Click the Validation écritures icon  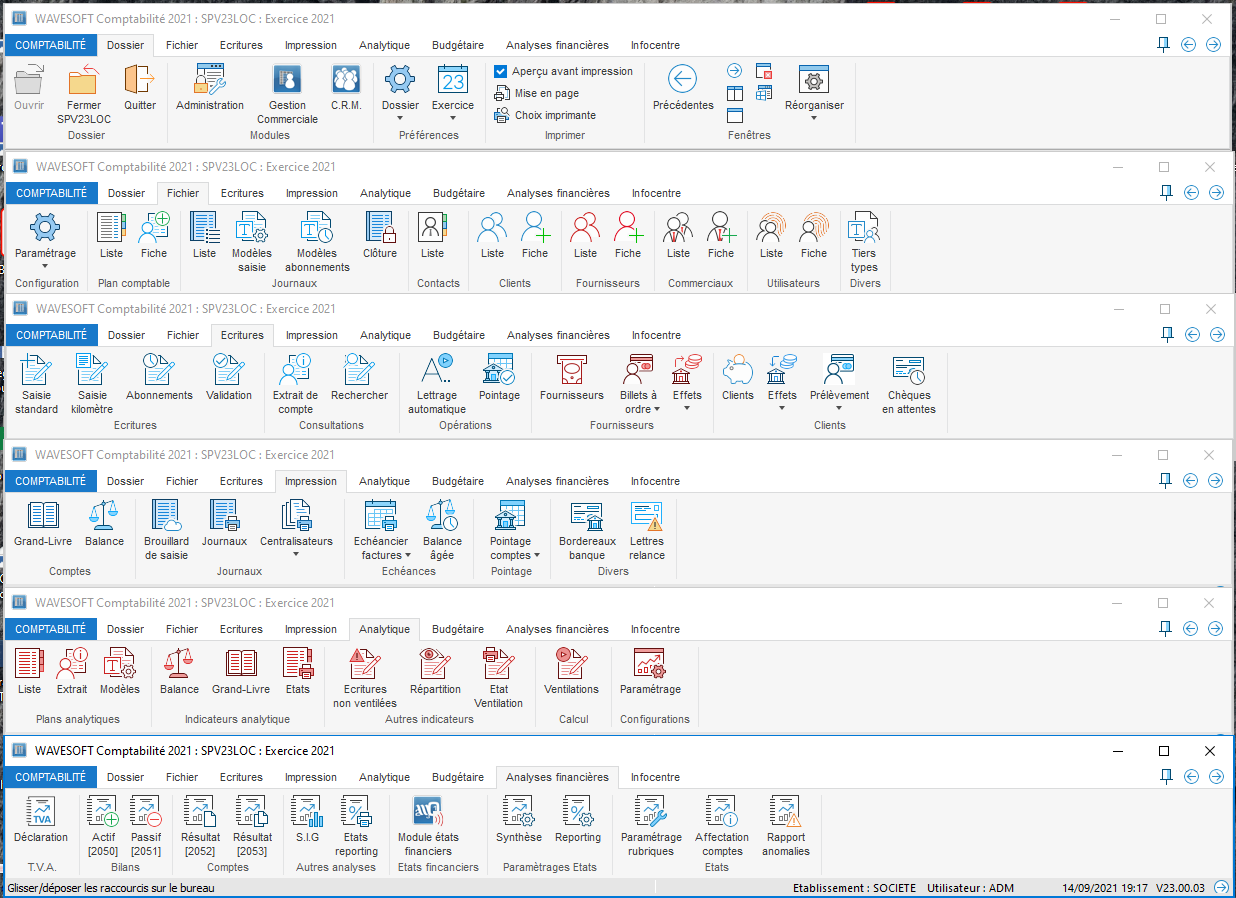coord(229,370)
